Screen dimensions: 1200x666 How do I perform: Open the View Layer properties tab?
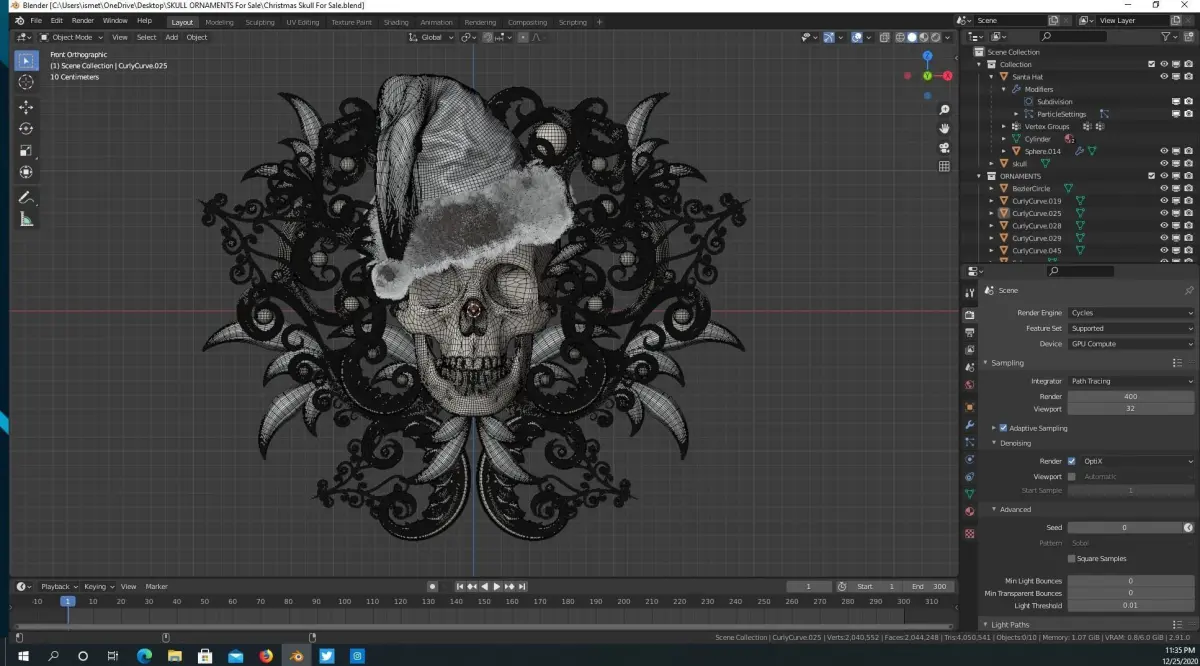(969, 350)
